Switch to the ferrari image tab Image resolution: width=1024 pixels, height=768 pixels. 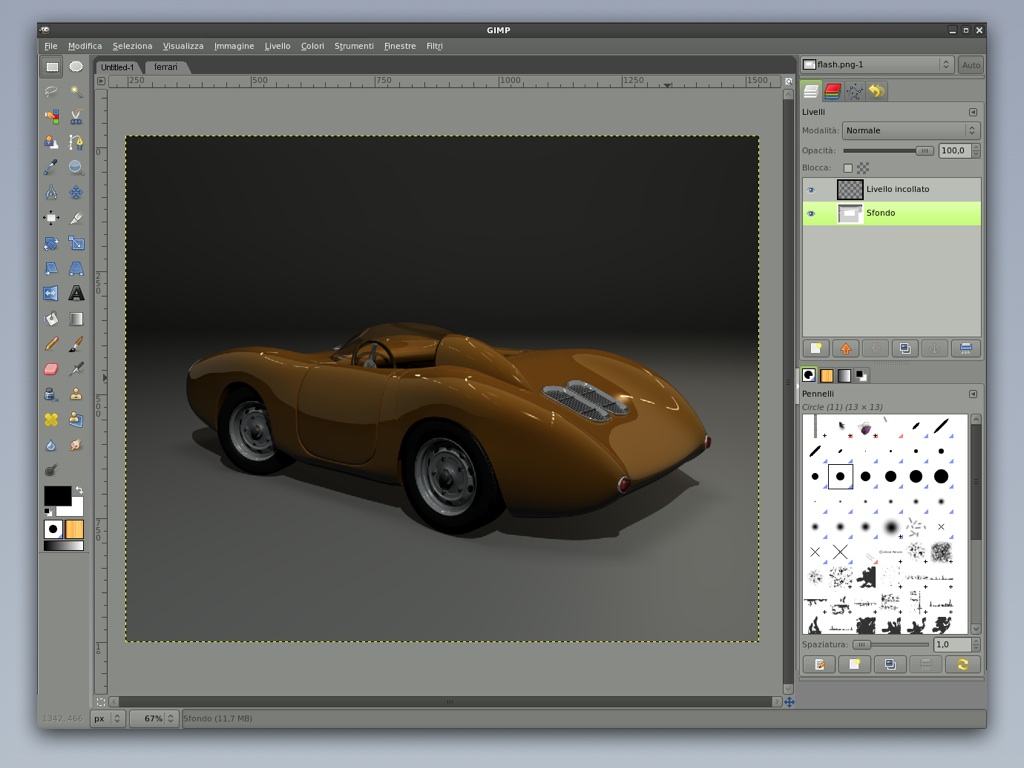[165, 67]
